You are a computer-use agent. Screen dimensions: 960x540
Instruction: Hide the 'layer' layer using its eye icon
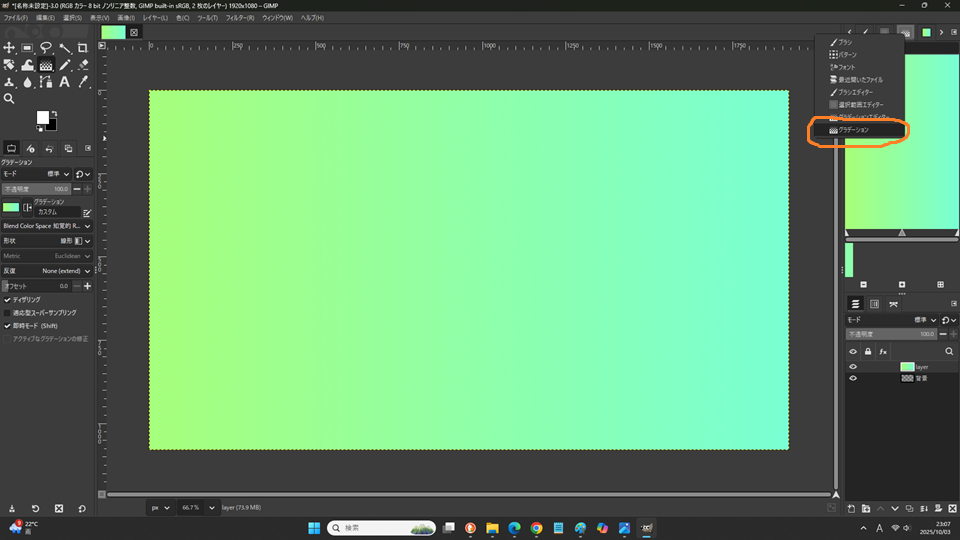[x=853, y=367]
